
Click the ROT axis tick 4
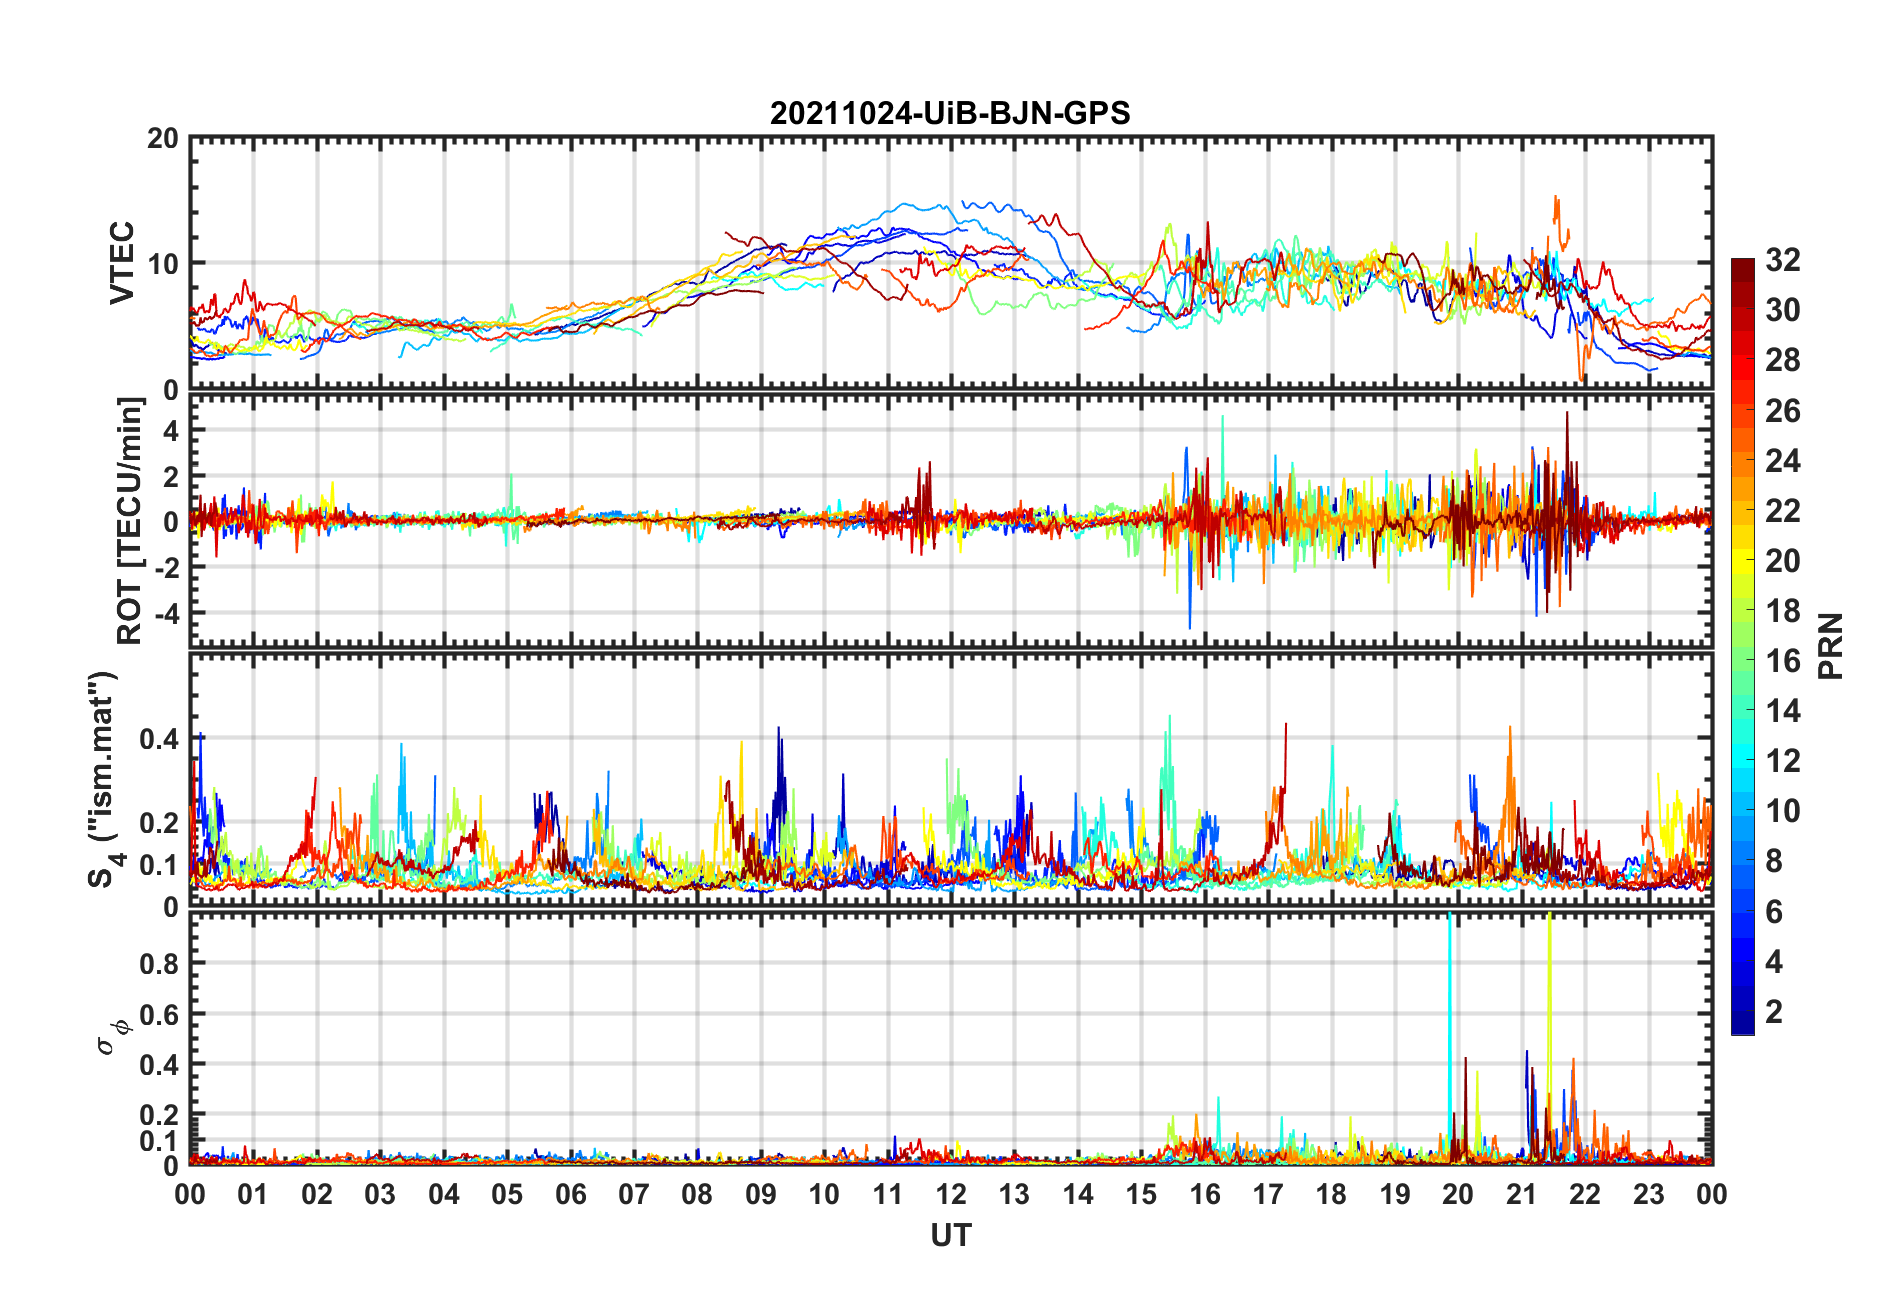[x=171, y=431]
